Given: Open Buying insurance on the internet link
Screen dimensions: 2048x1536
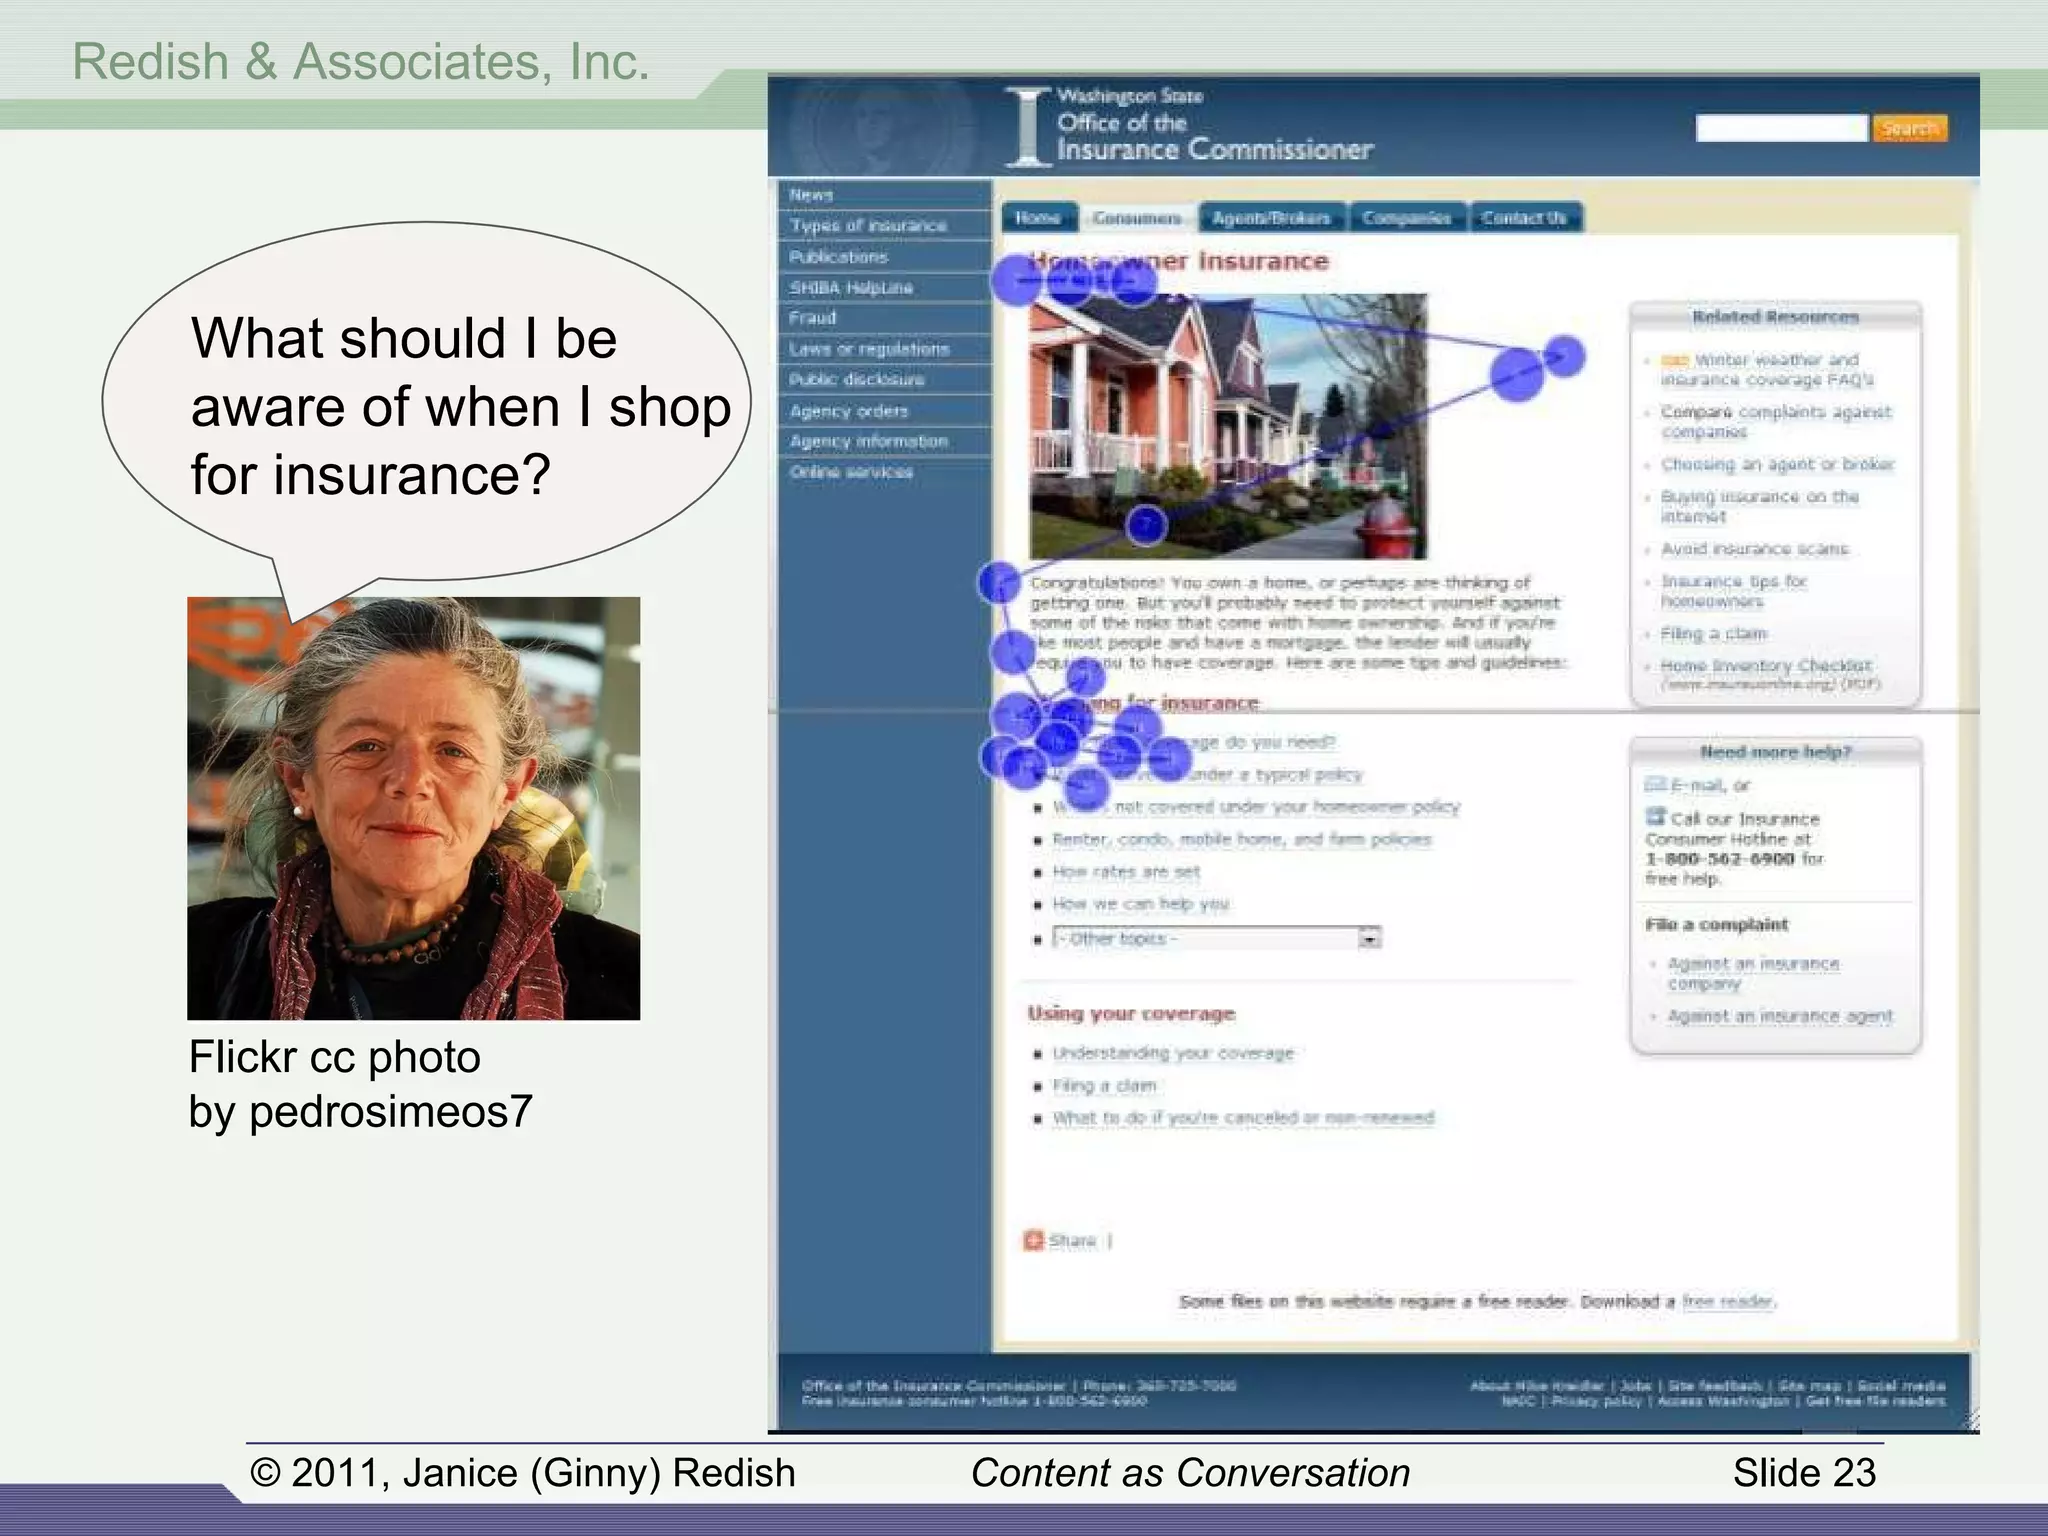Looking at the screenshot, I should click(1760, 506).
